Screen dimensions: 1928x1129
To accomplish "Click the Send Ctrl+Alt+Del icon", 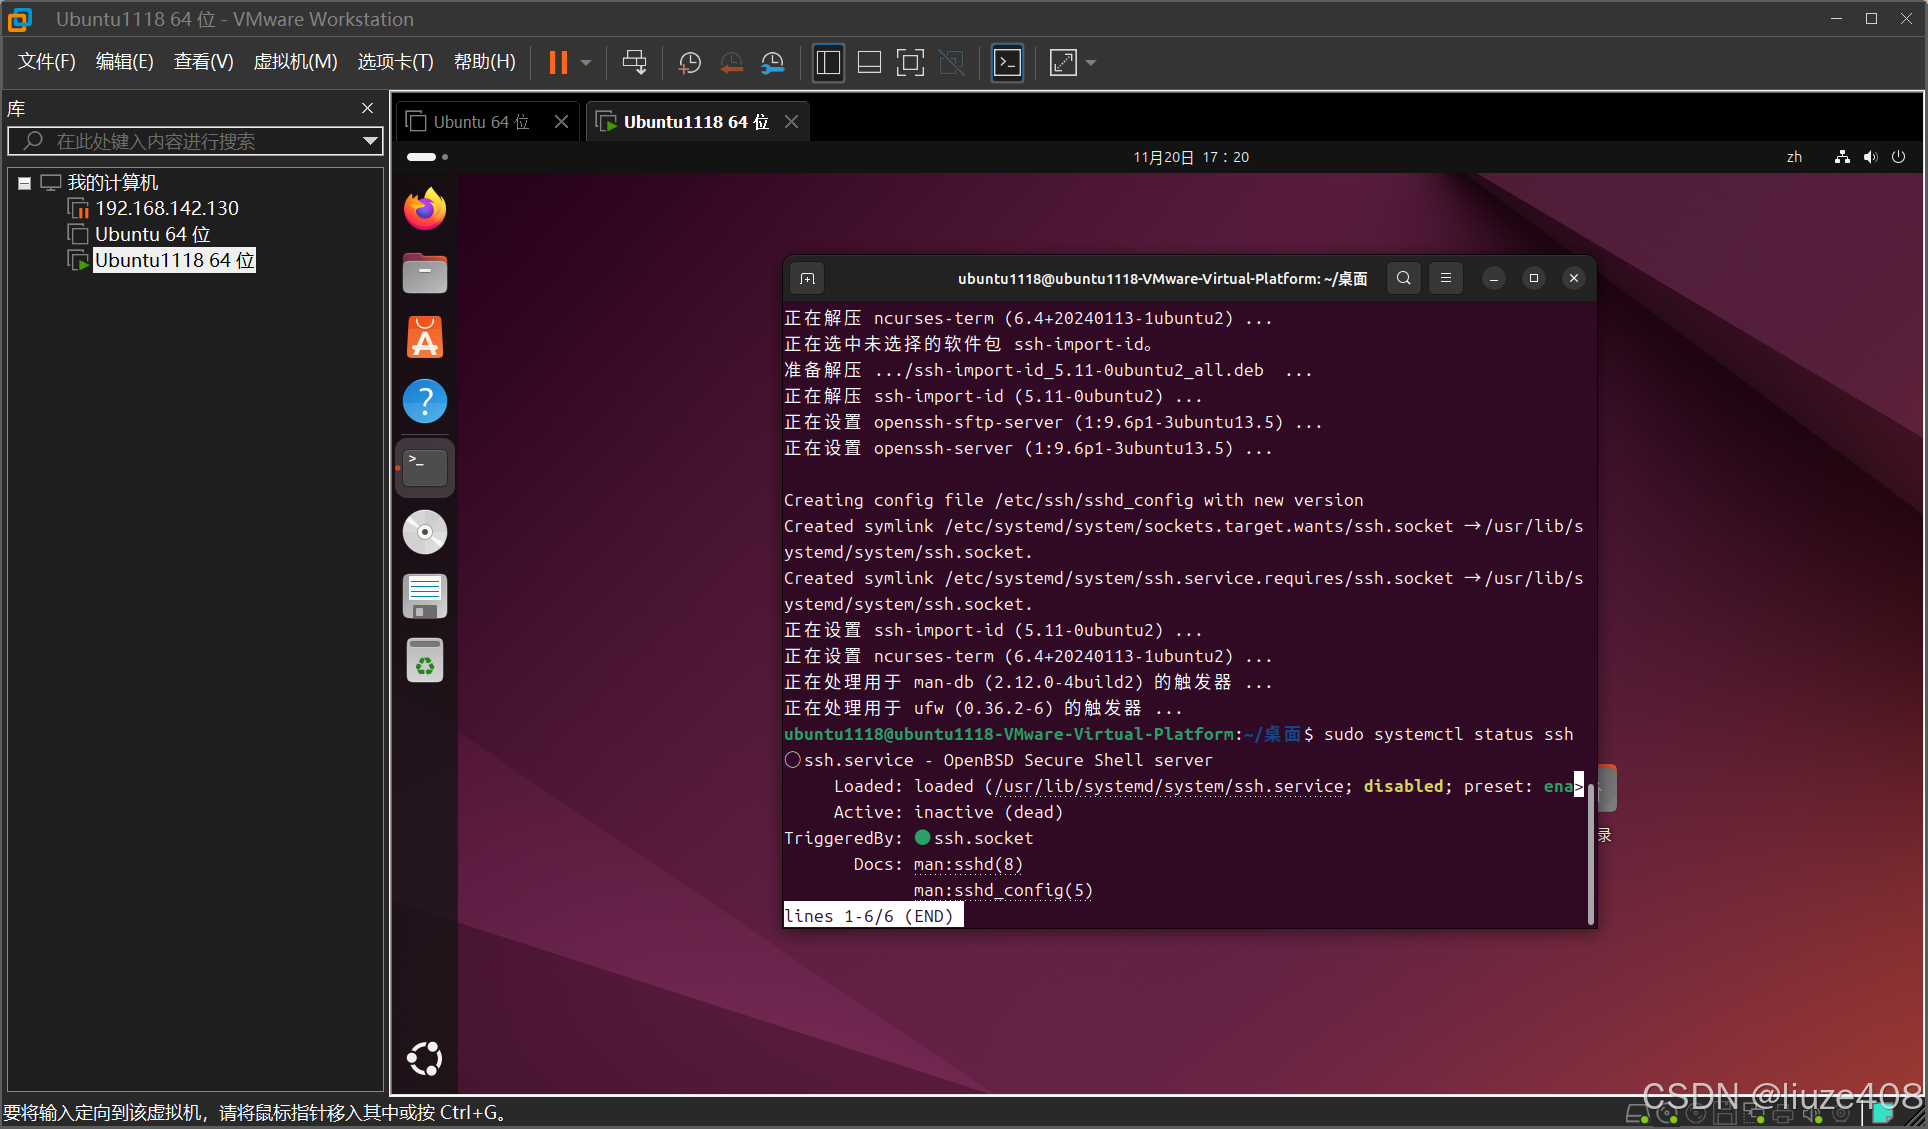I will pyautogui.click(x=634, y=63).
